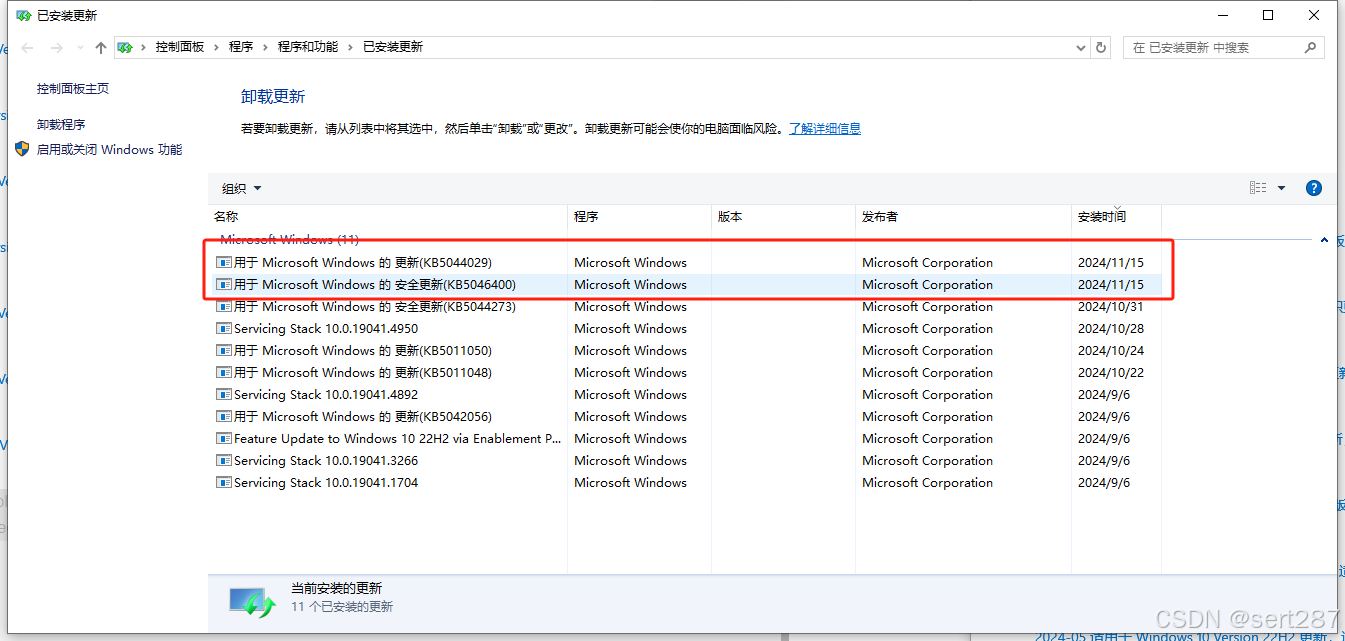This screenshot has width=1345, height=641.
Task: Sort by the 程序 column header
Action: coord(639,216)
